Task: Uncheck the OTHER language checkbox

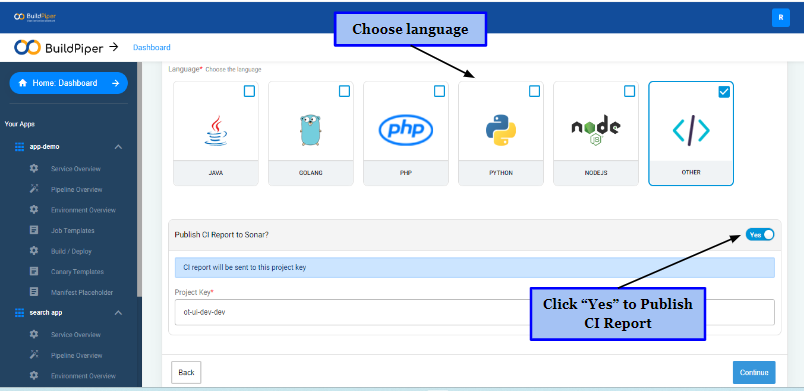Action: pos(724,92)
